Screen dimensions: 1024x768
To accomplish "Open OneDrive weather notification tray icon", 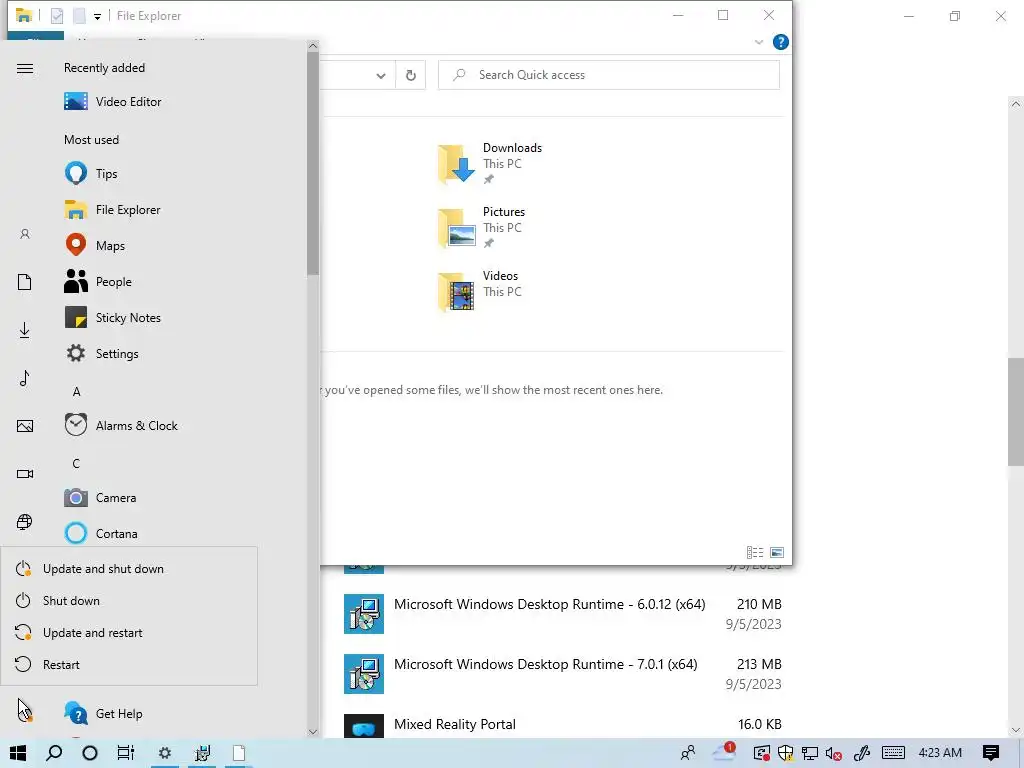I will click(724, 752).
